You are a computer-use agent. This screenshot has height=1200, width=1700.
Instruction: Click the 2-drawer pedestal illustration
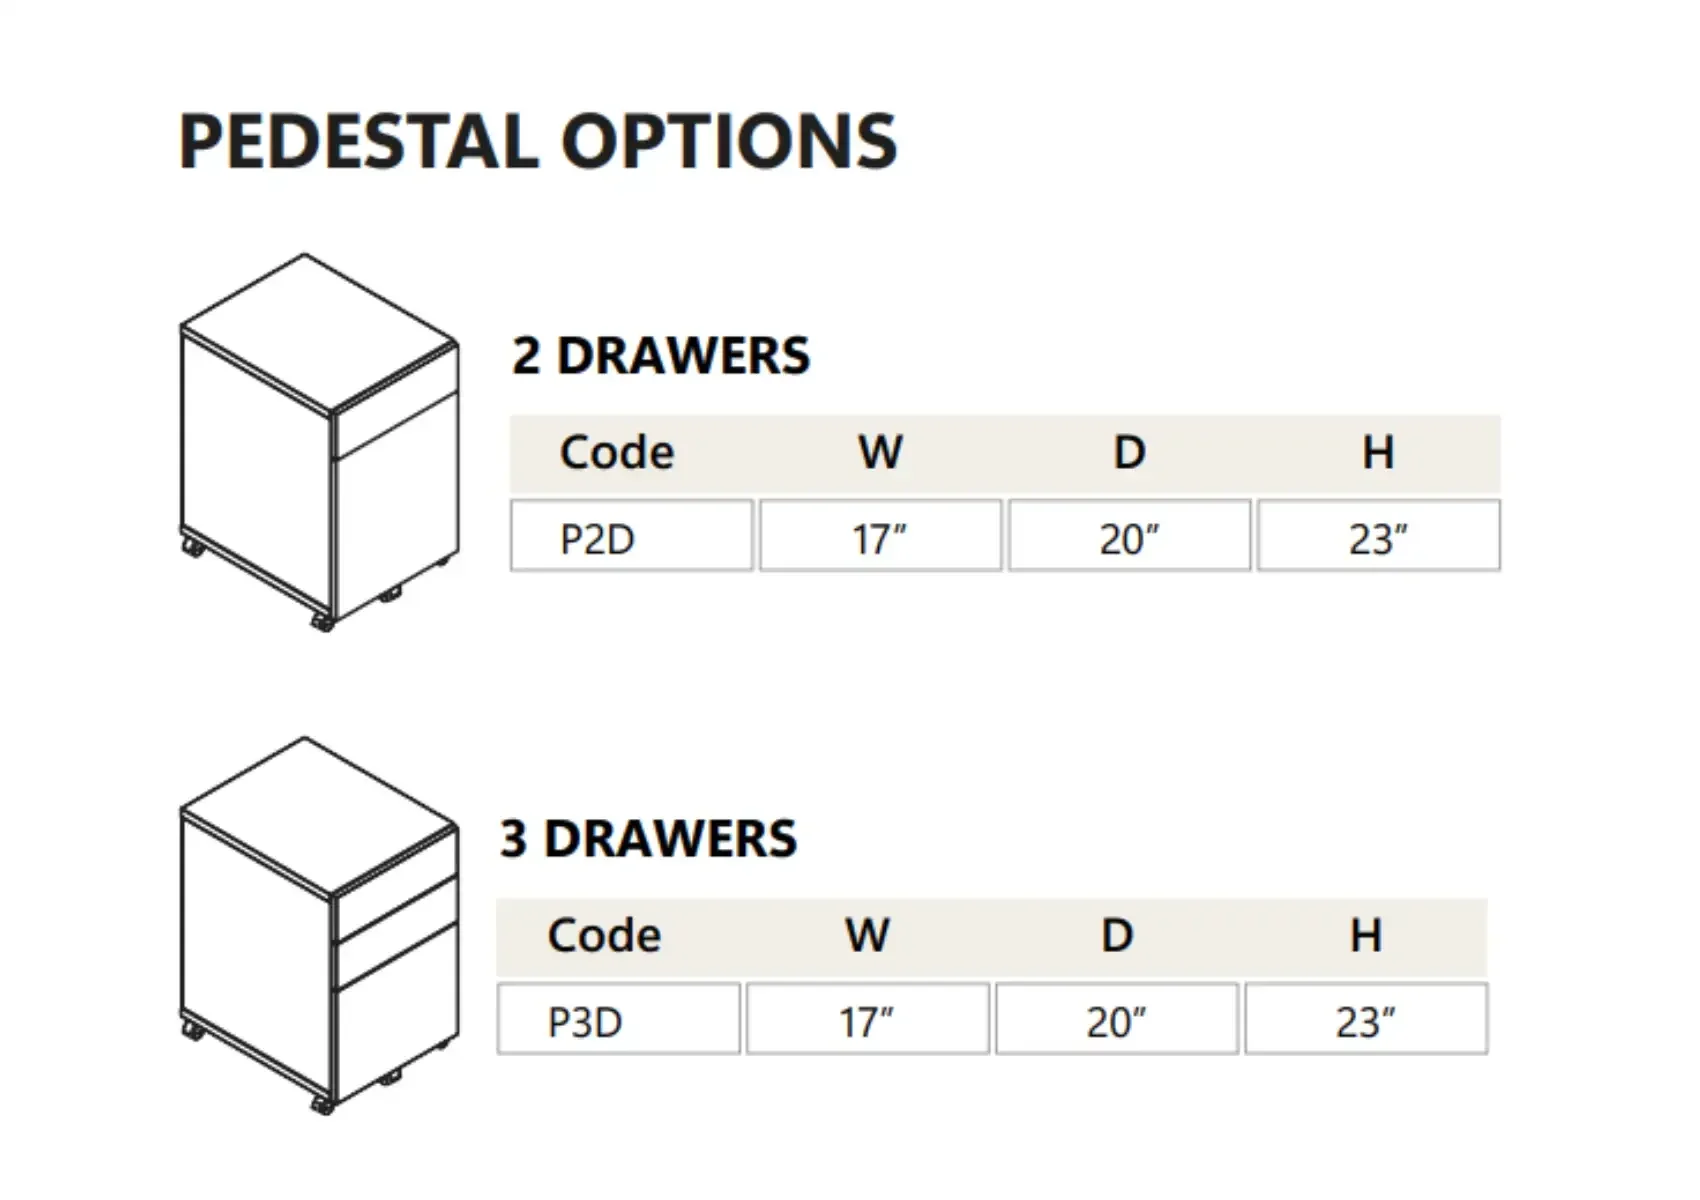coord(319,442)
